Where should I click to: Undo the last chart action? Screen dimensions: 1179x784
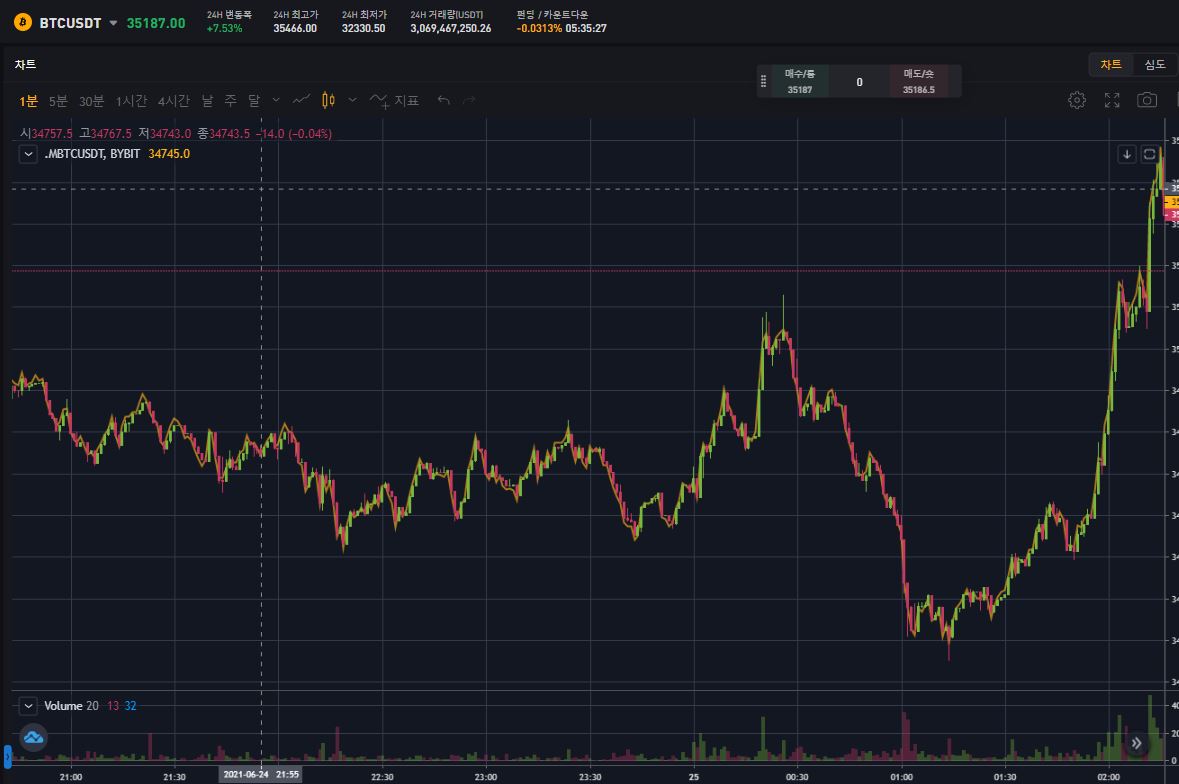(444, 100)
